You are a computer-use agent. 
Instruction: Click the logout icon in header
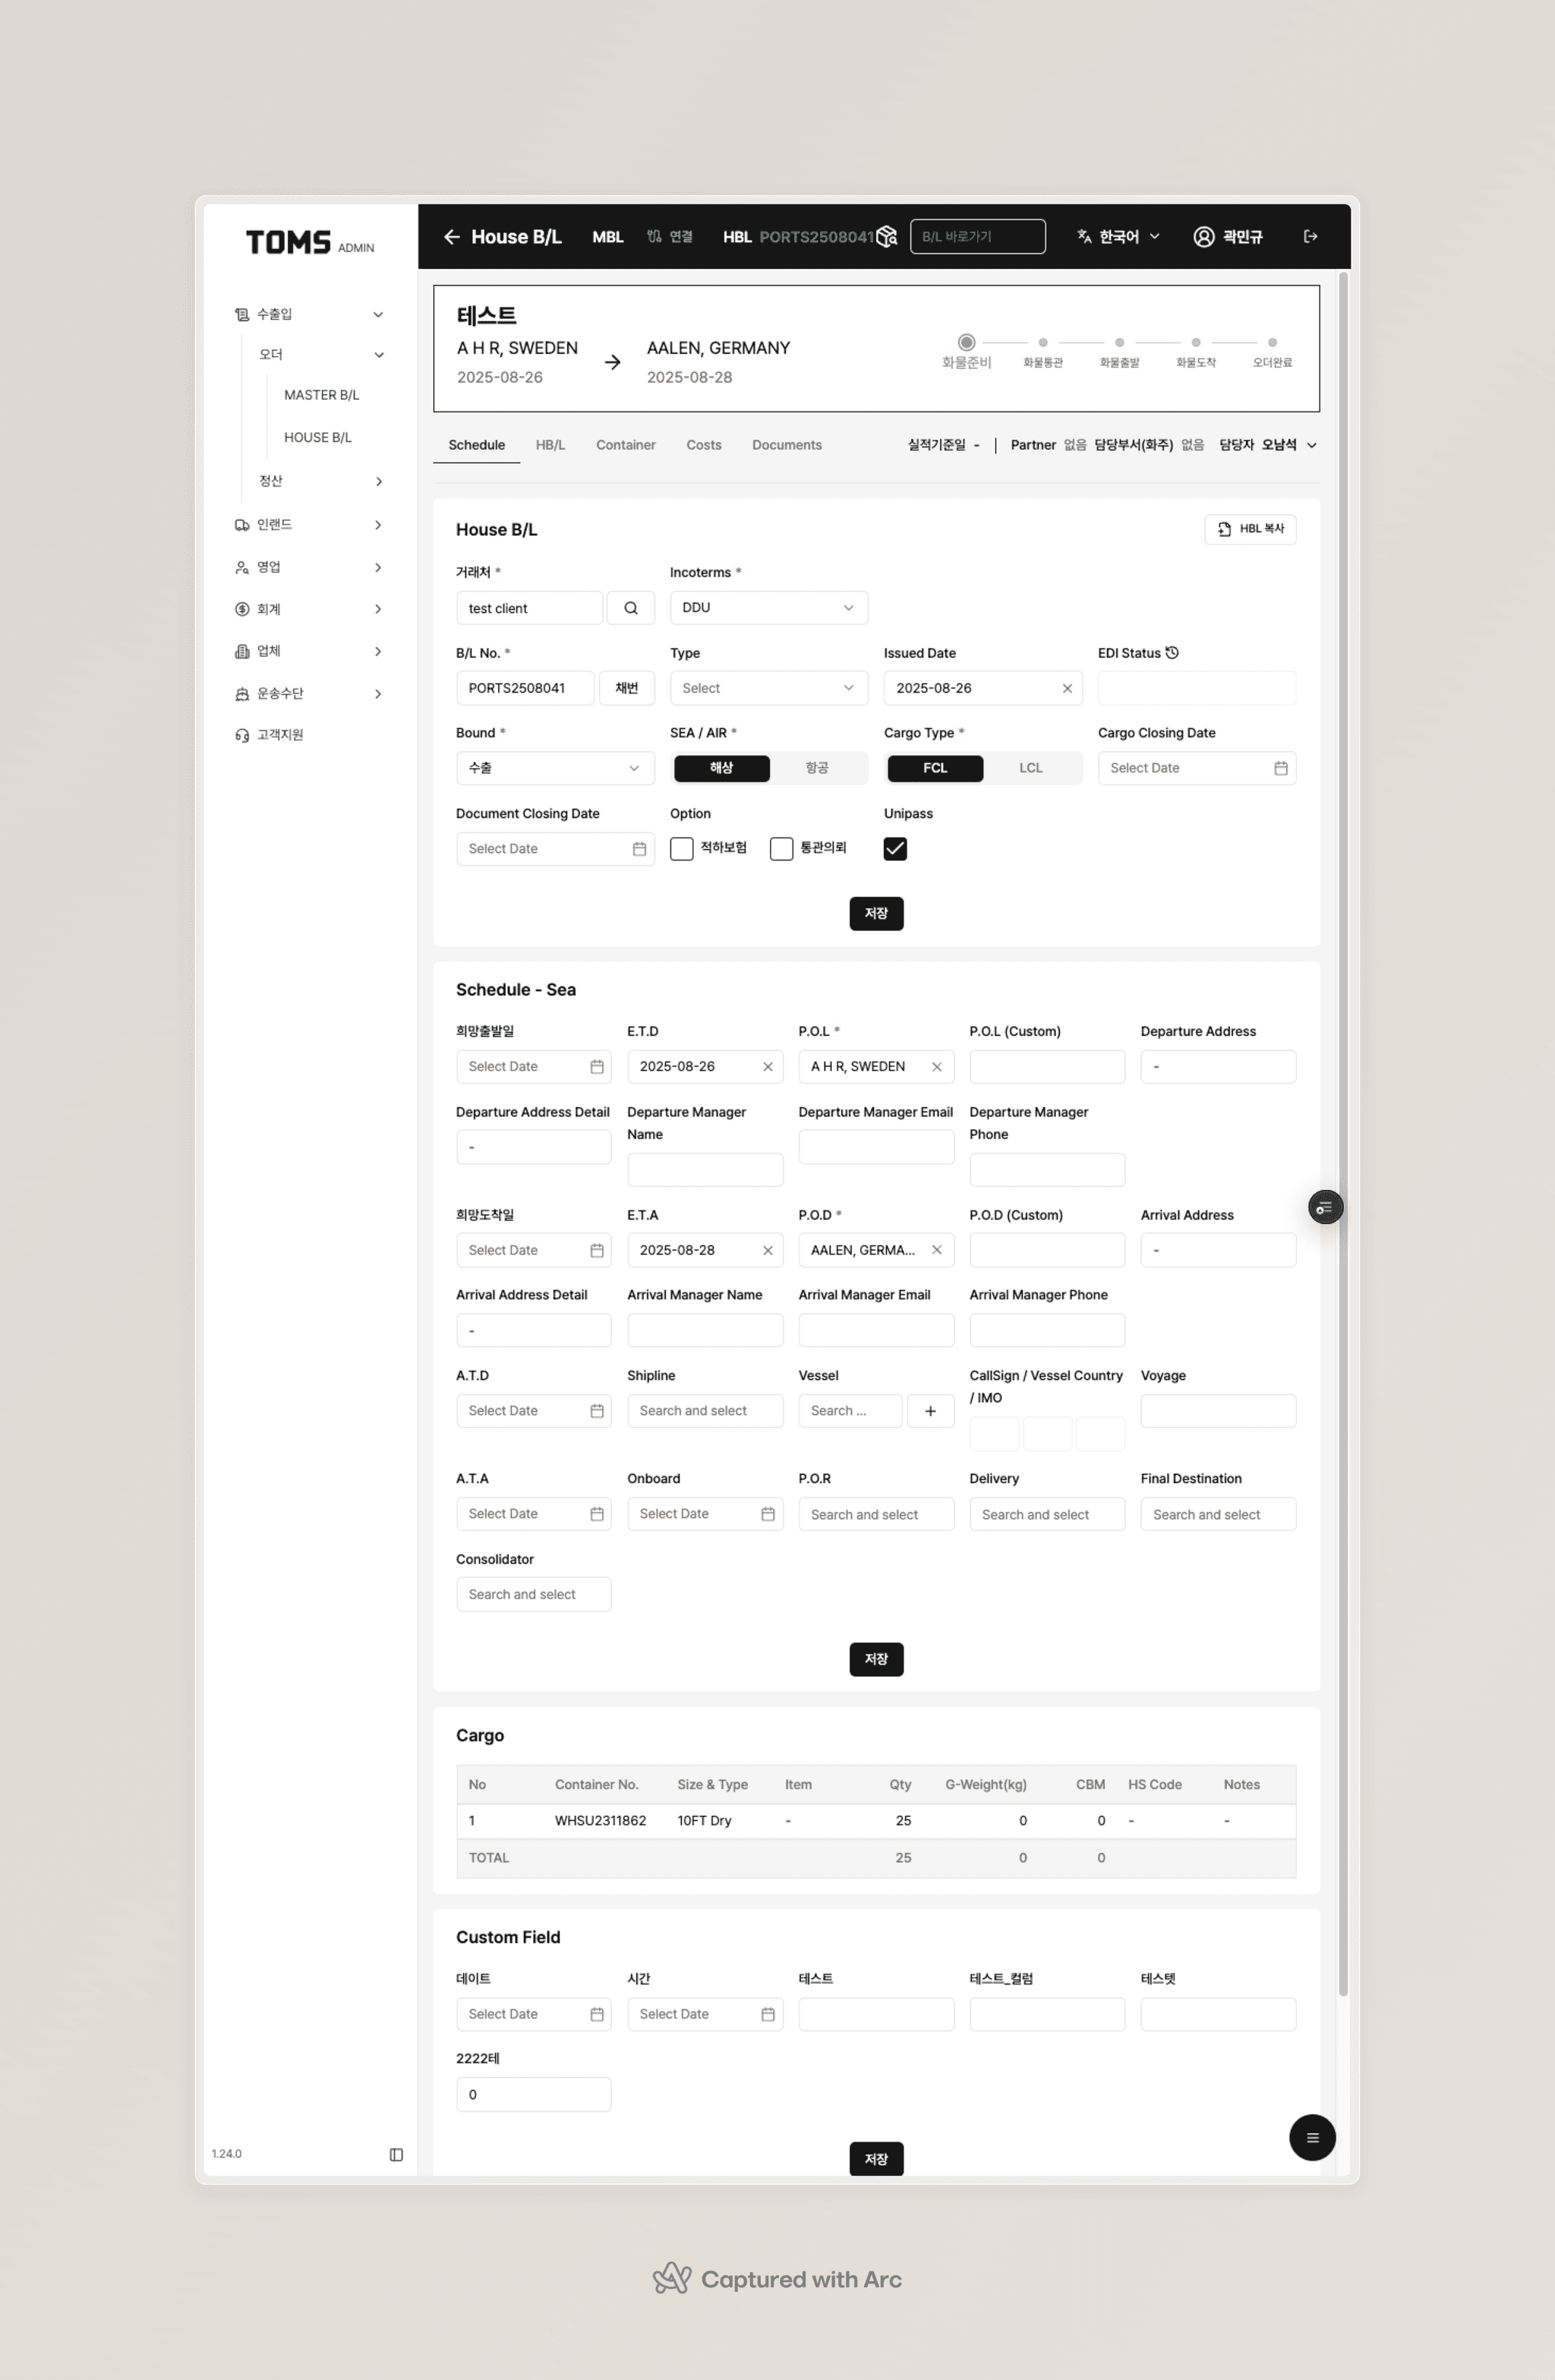pos(1310,237)
